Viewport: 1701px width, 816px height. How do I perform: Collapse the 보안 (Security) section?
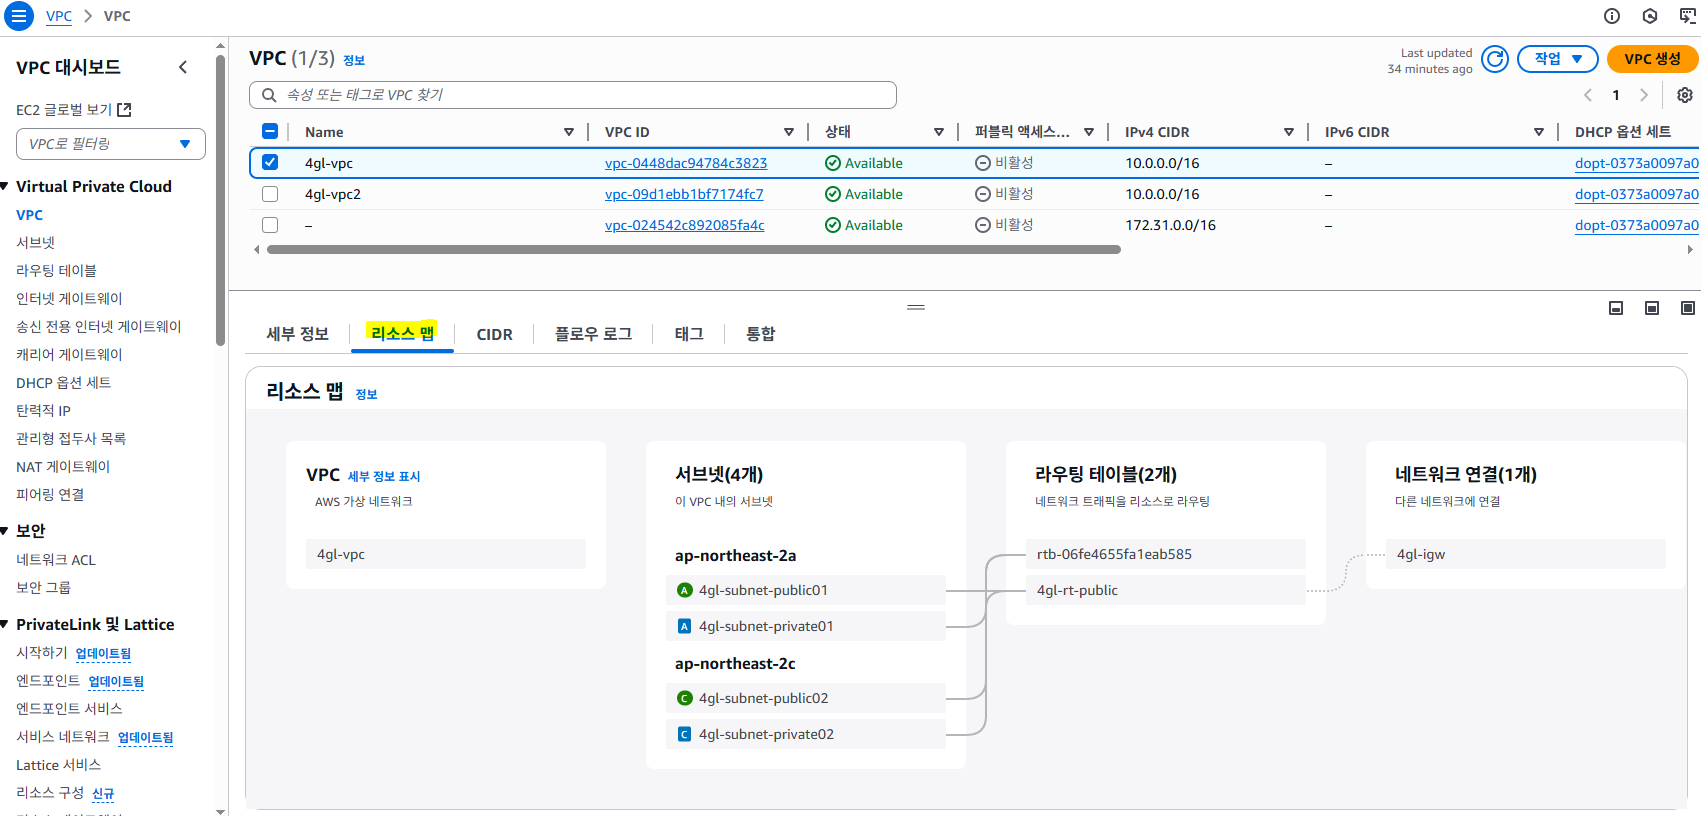click(5, 530)
